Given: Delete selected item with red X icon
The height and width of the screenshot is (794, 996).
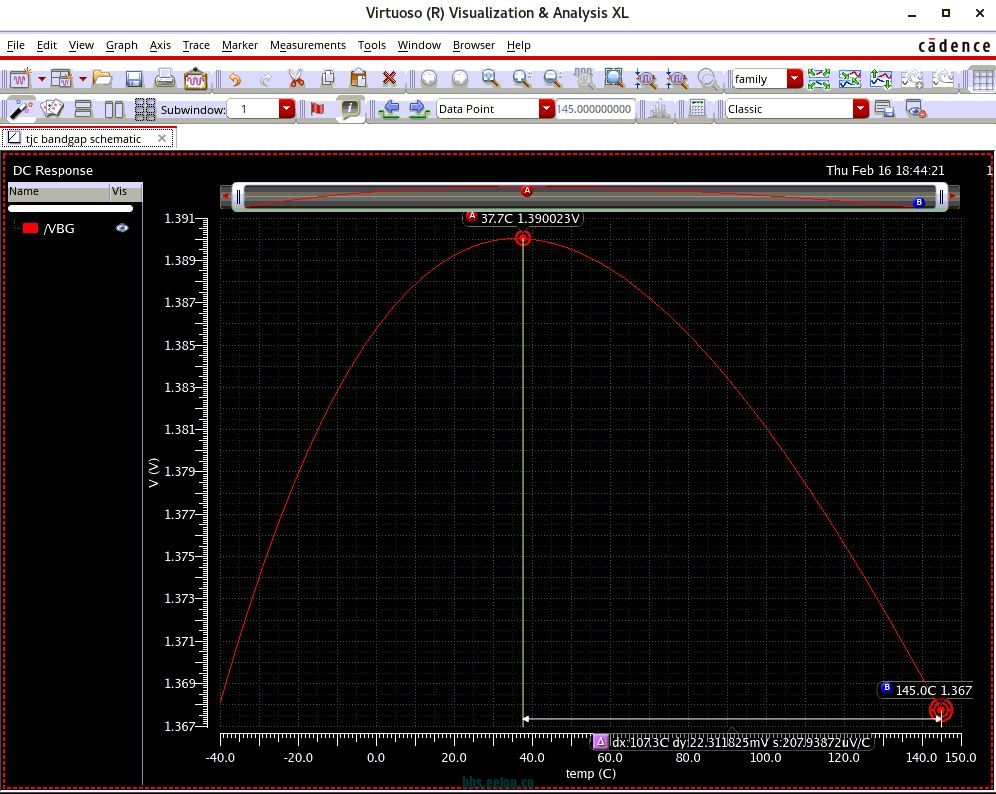Looking at the screenshot, I should pyautogui.click(x=389, y=79).
